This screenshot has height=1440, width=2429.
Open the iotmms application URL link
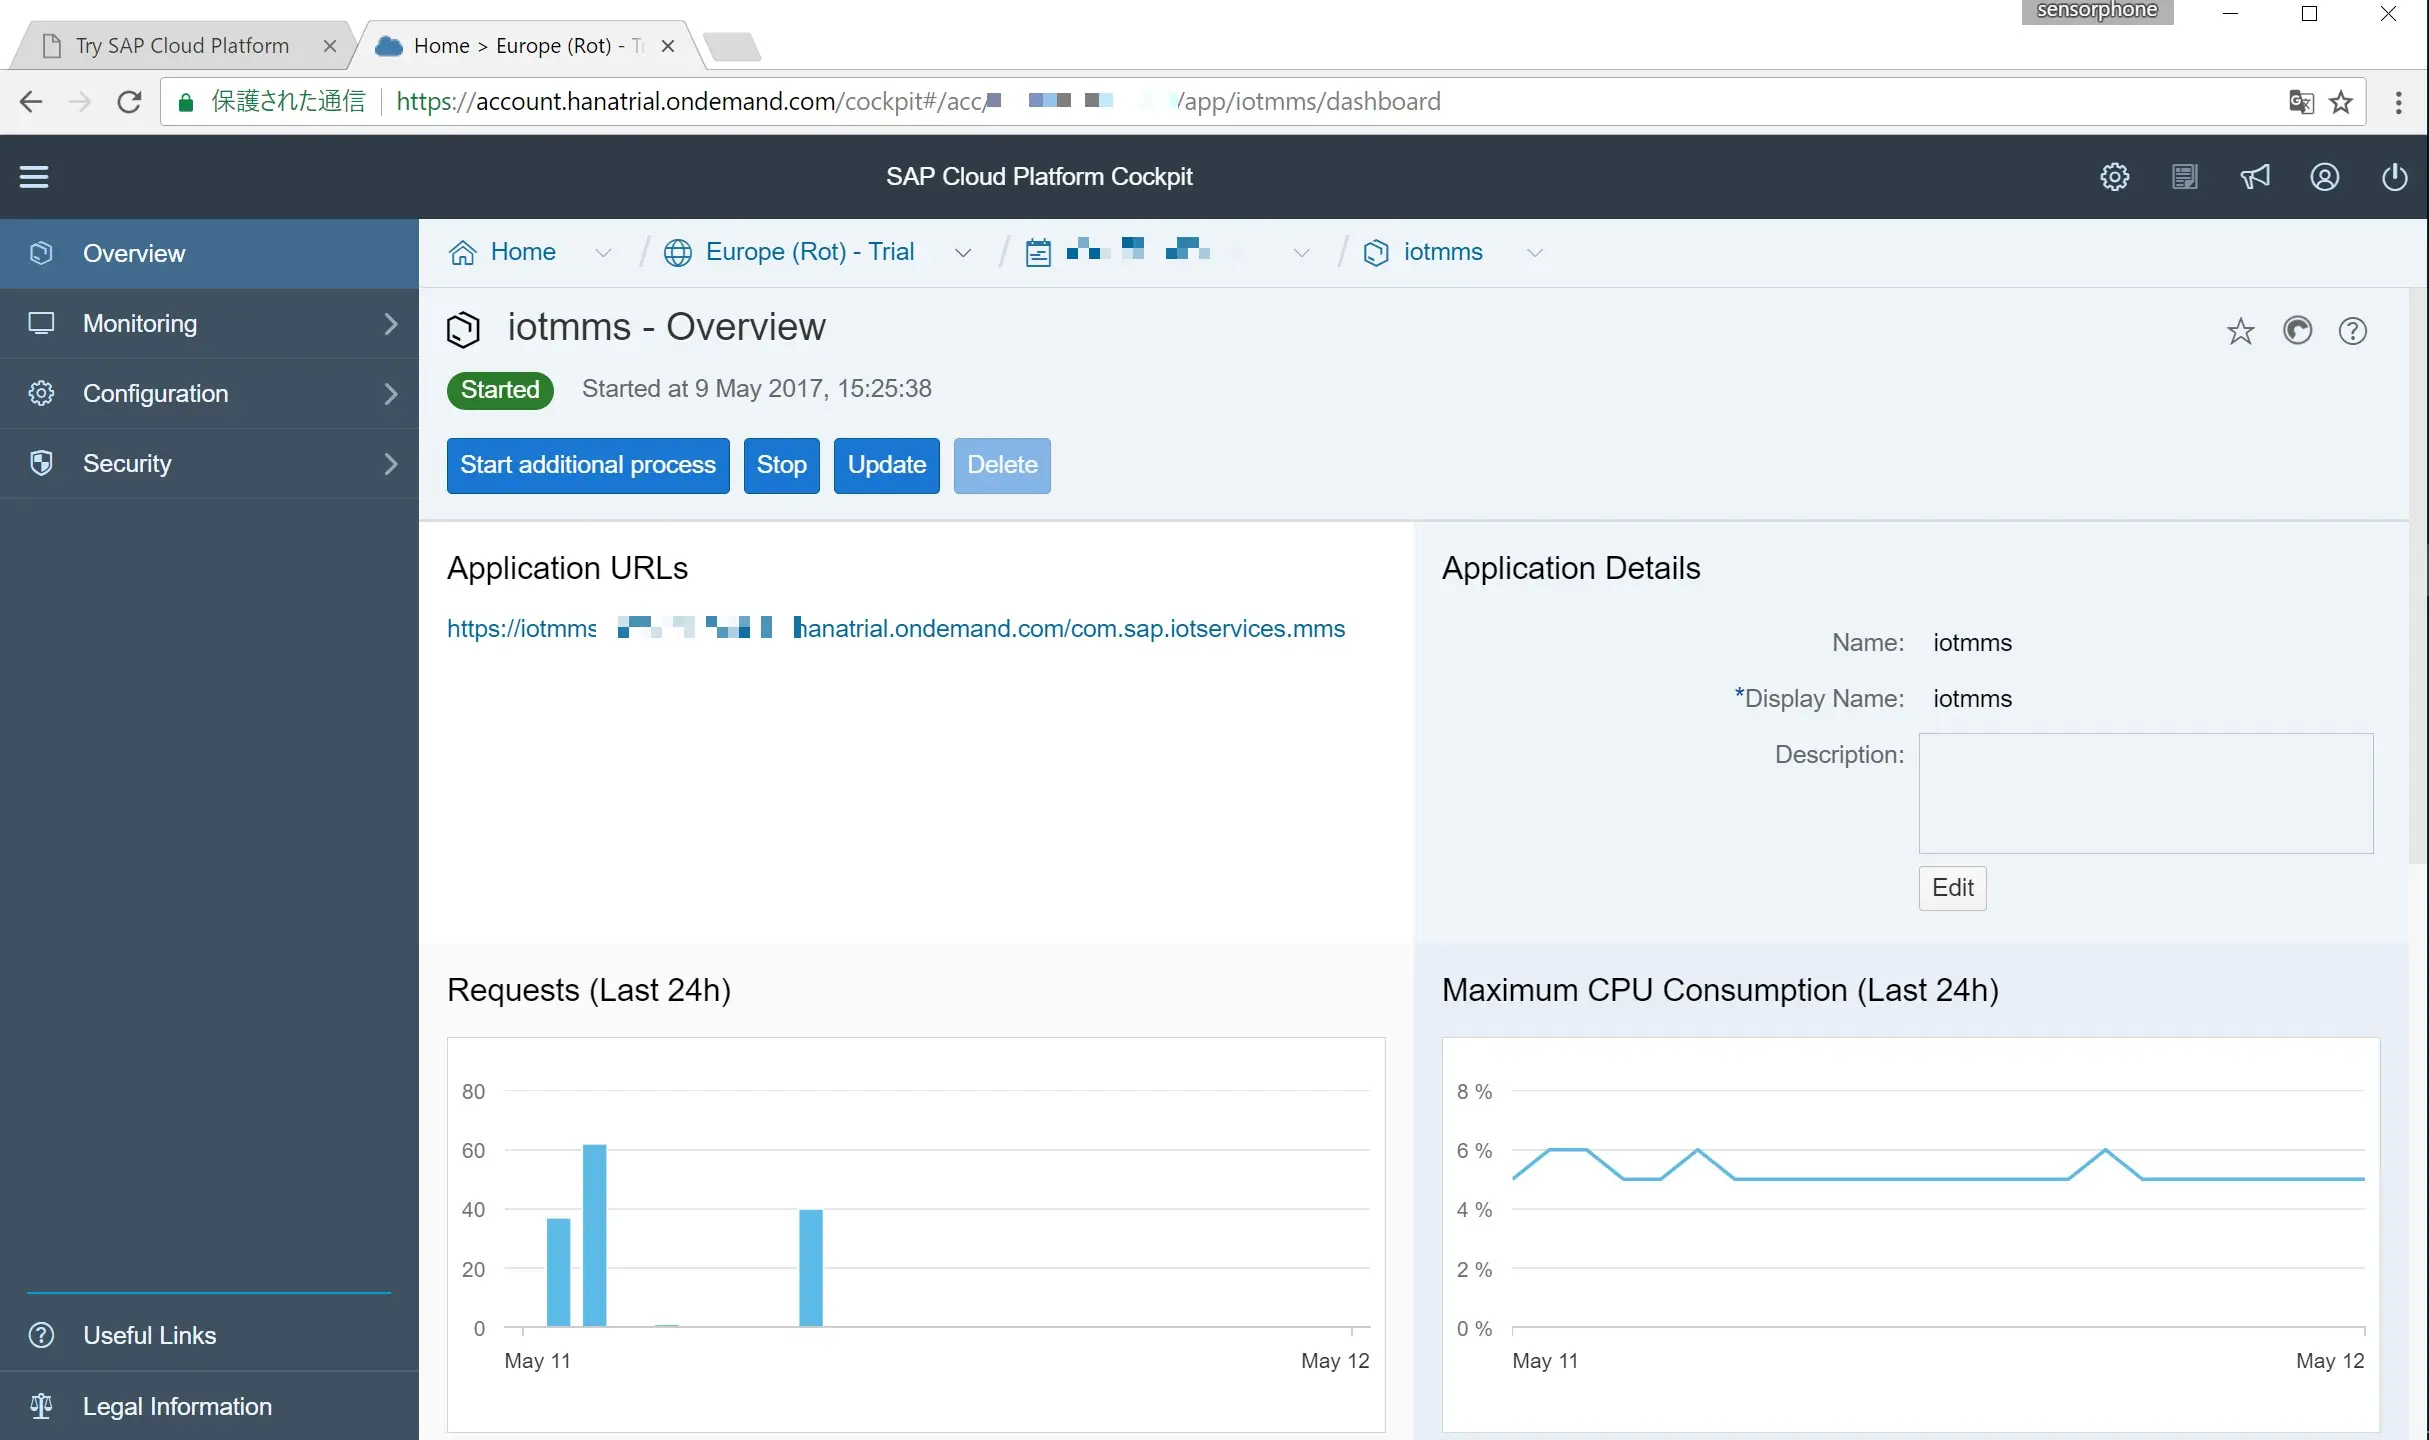coord(896,629)
